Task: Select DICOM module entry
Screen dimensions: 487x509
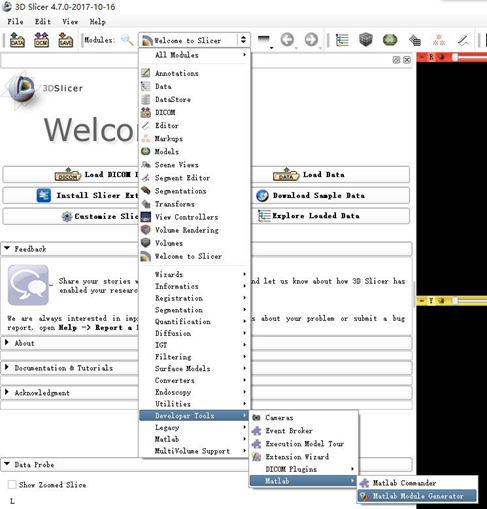Action: [194, 112]
